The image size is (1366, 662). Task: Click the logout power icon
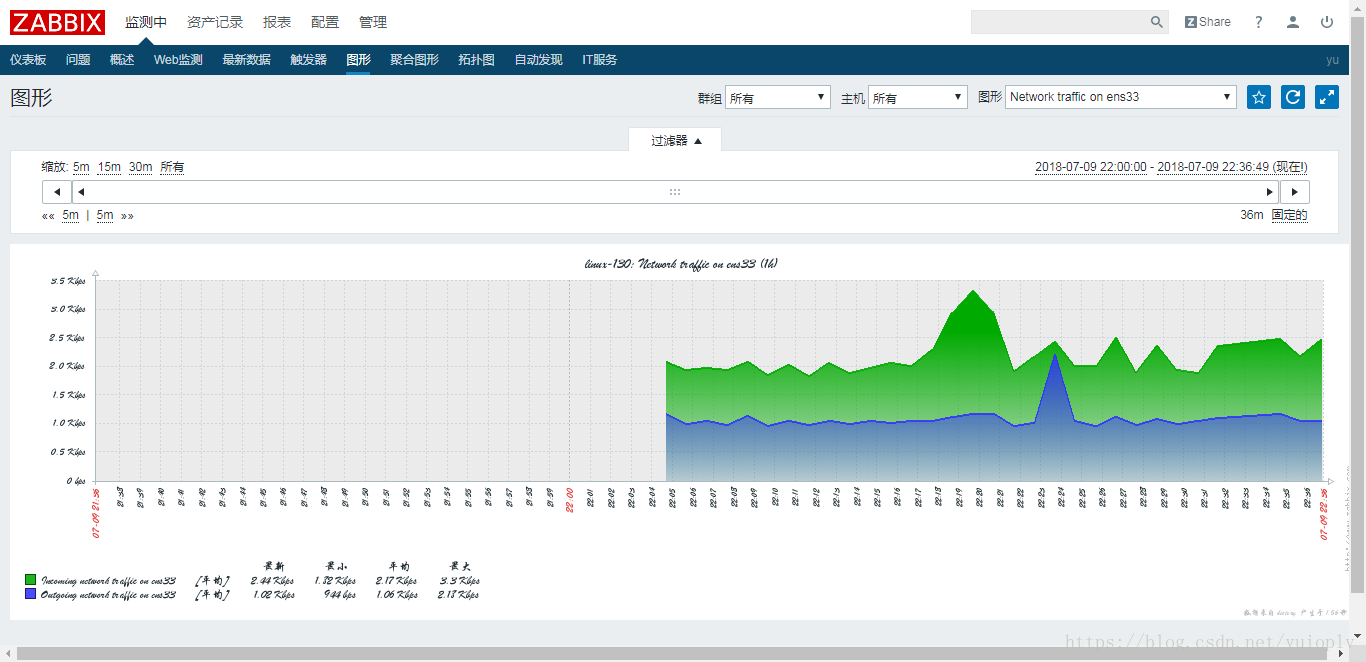1327,22
